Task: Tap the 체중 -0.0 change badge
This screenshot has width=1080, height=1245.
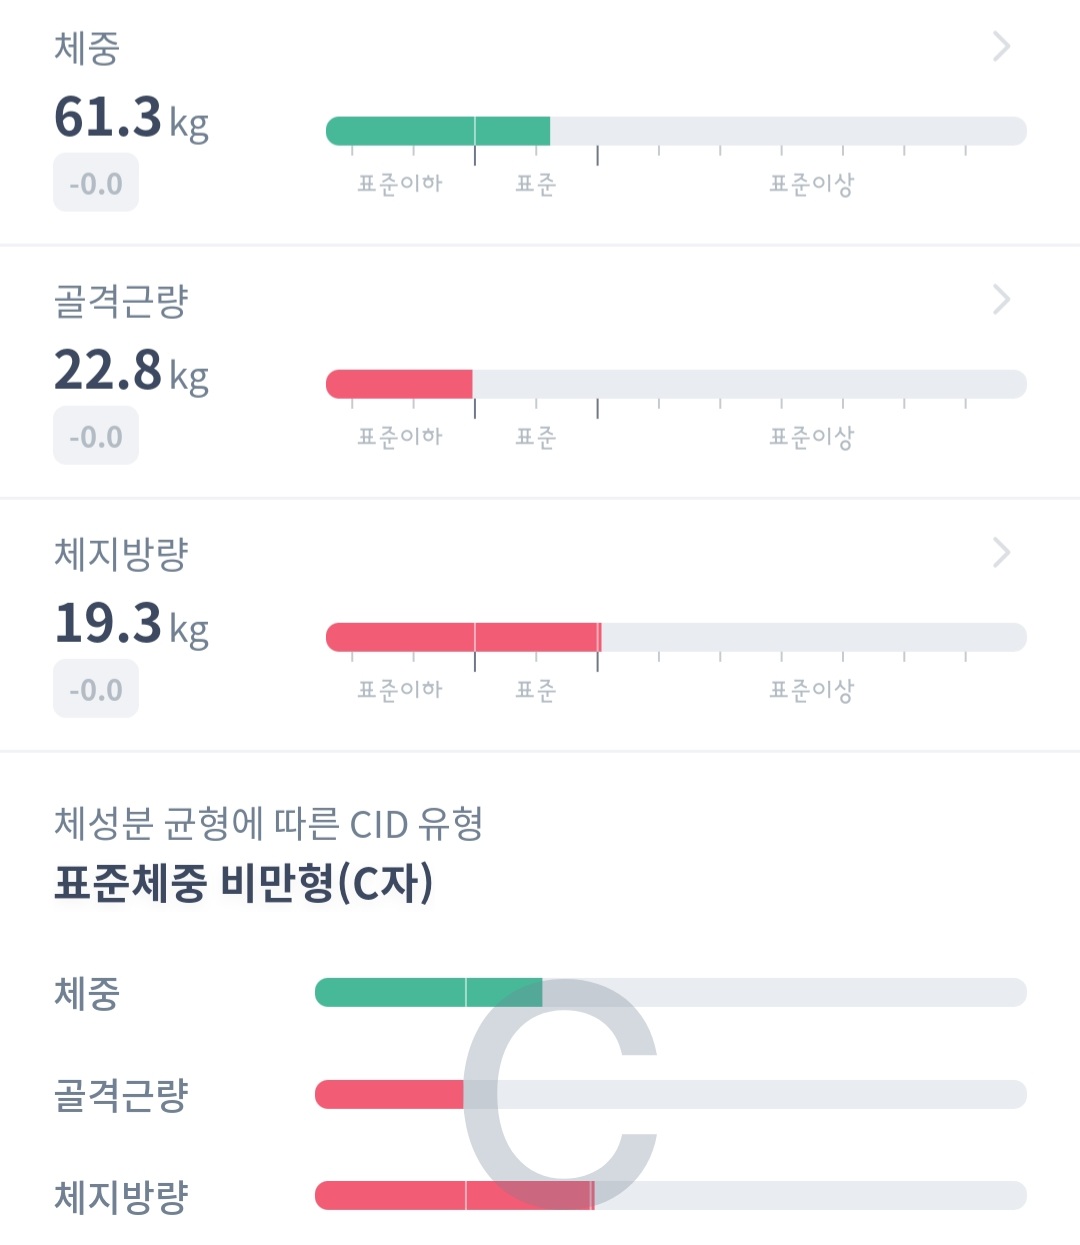Action: pos(96,183)
